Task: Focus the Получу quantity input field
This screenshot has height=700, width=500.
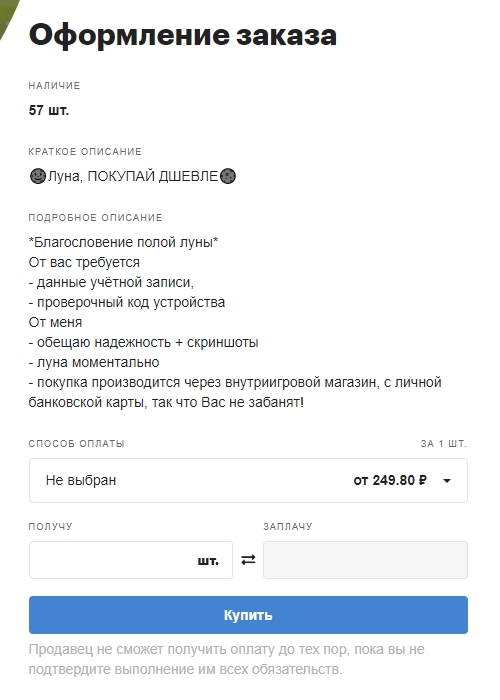Action: tap(131, 560)
